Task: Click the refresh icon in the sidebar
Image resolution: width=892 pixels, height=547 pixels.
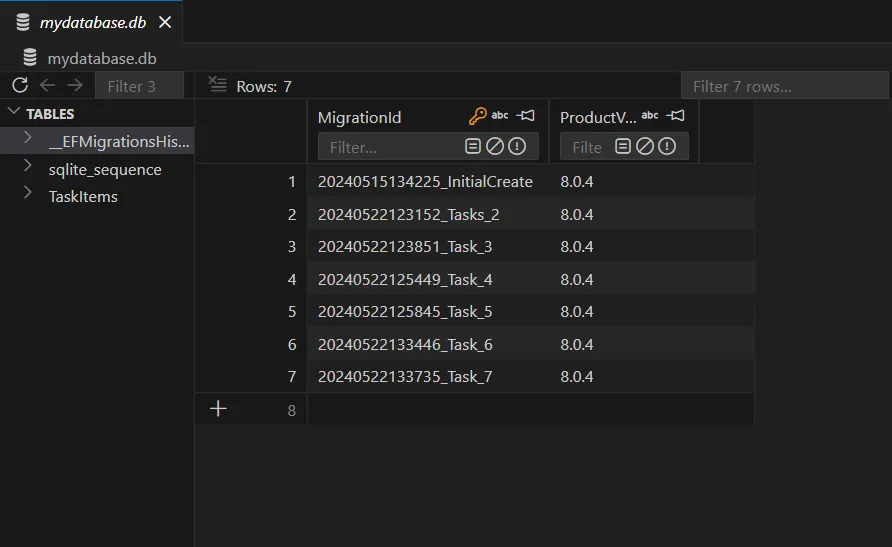Action: pos(20,85)
